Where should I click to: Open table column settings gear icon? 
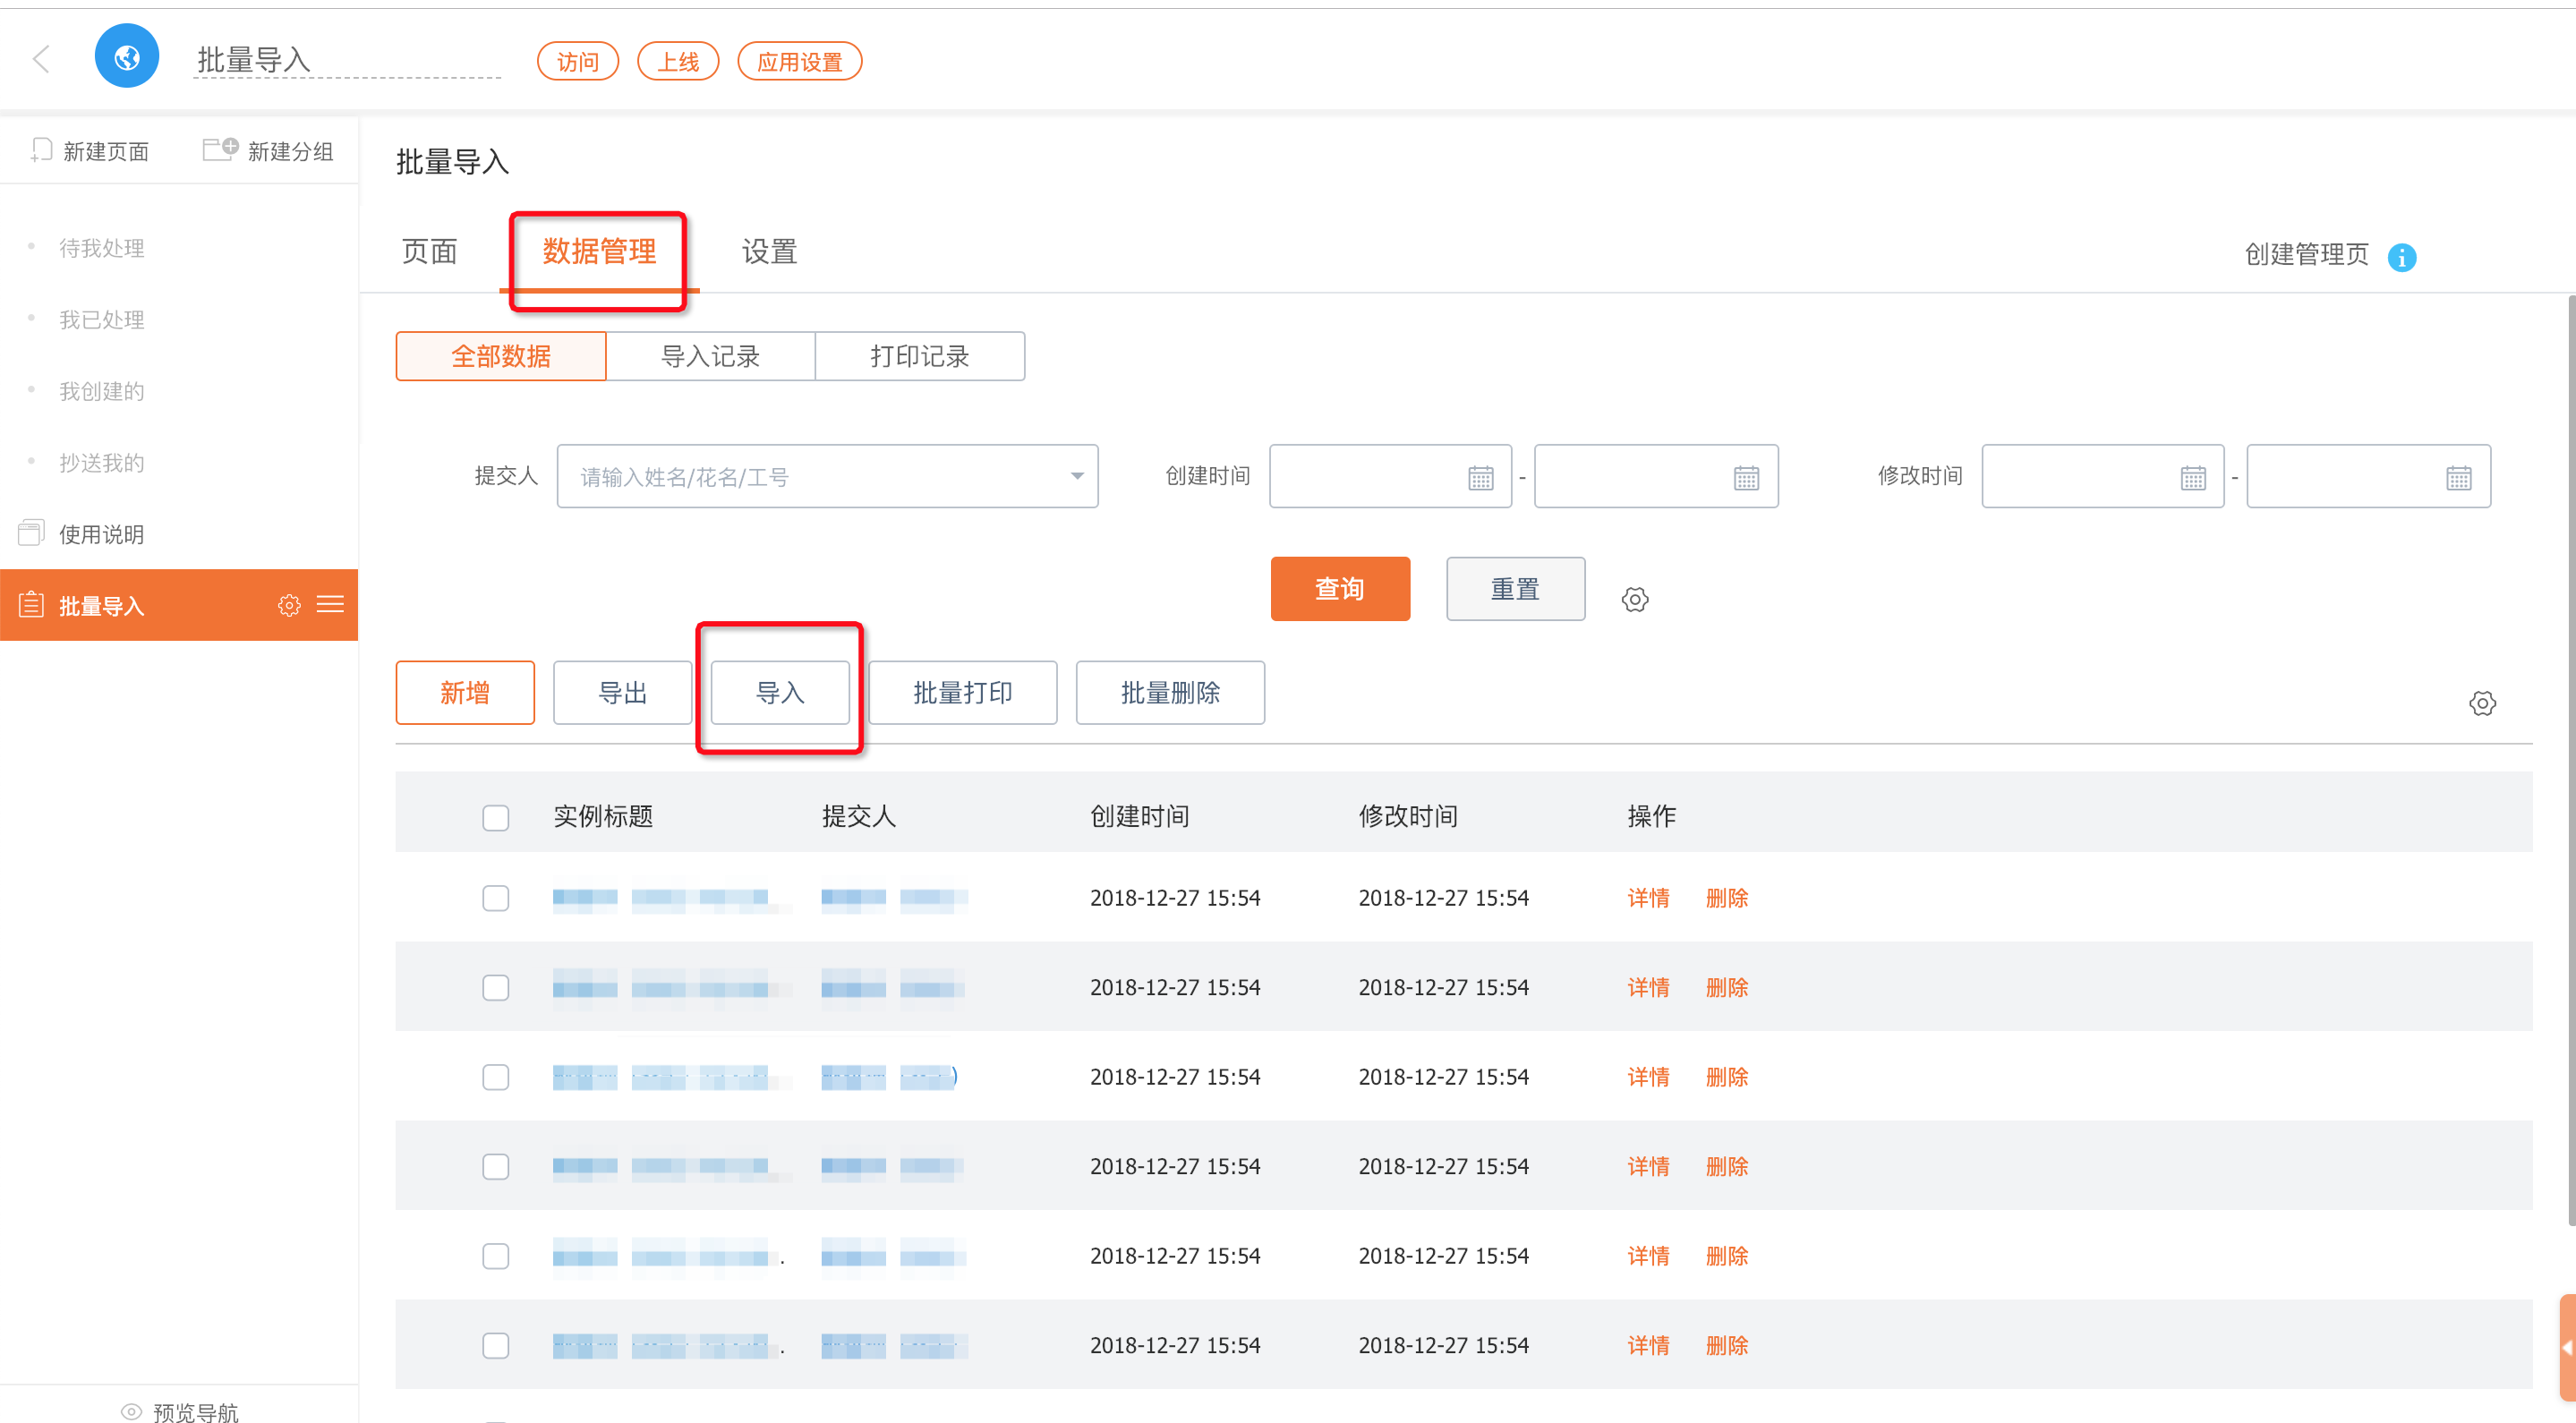coord(2481,703)
